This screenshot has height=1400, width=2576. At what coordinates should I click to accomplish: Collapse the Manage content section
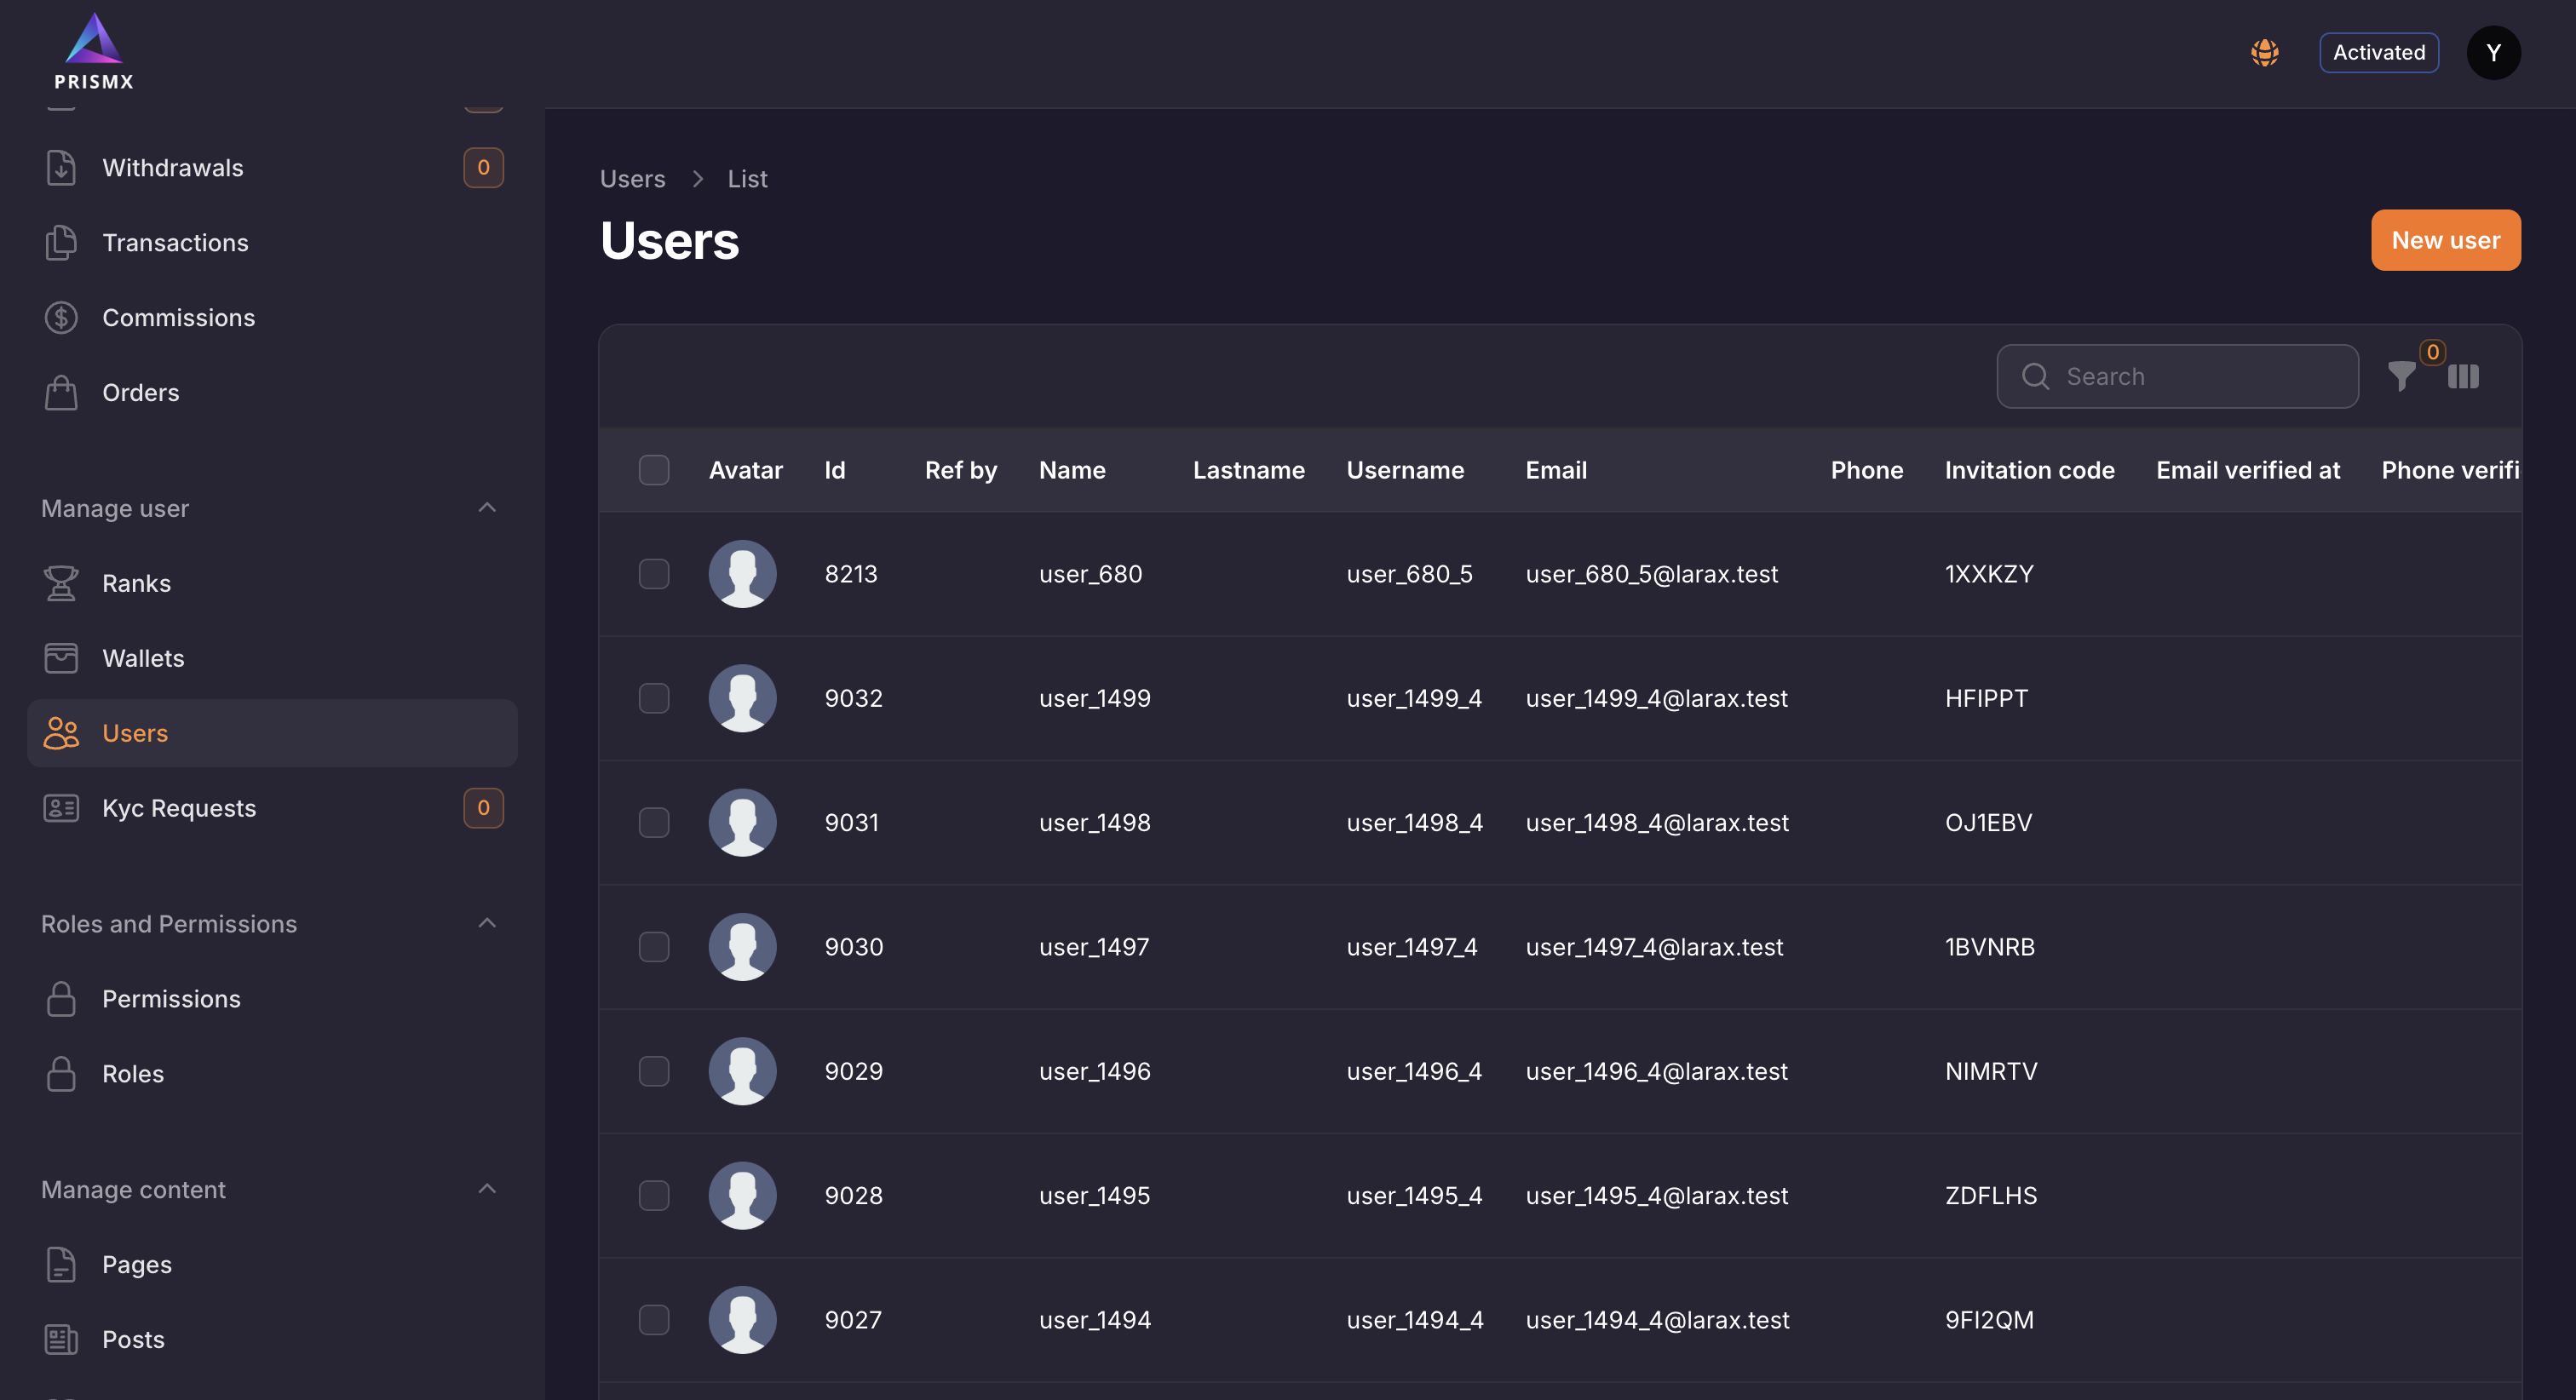(x=487, y=1189)
